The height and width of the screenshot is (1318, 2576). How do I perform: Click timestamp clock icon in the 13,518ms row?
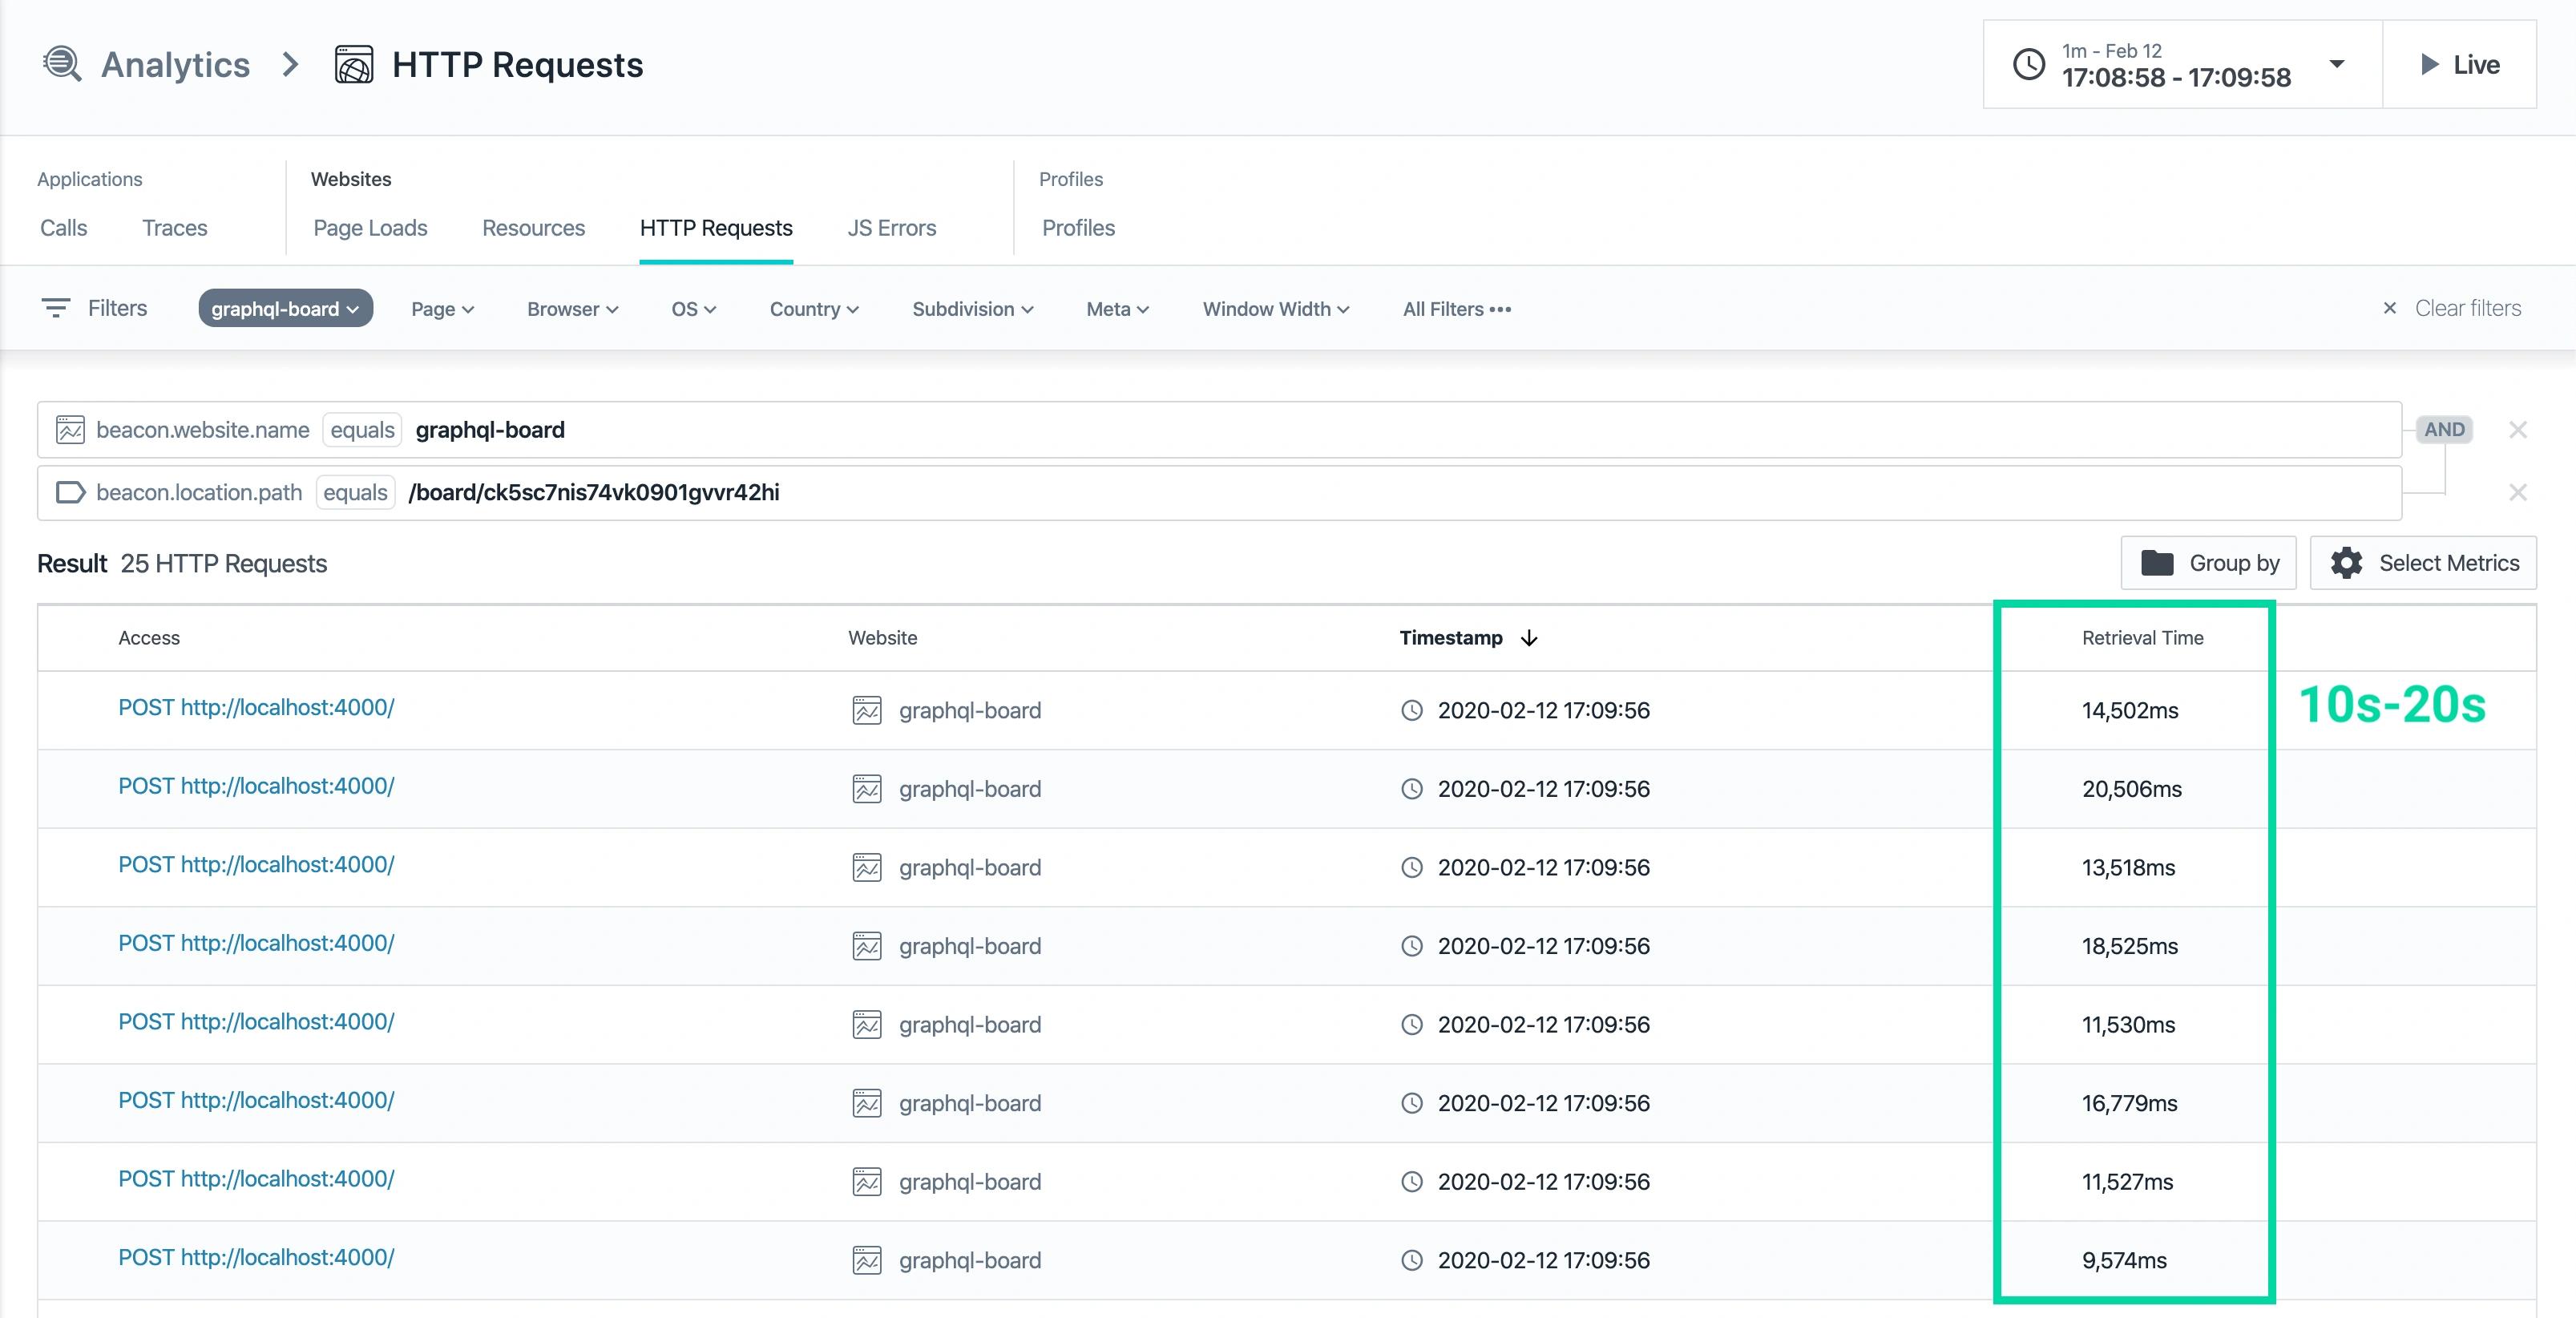point(1412,868)
